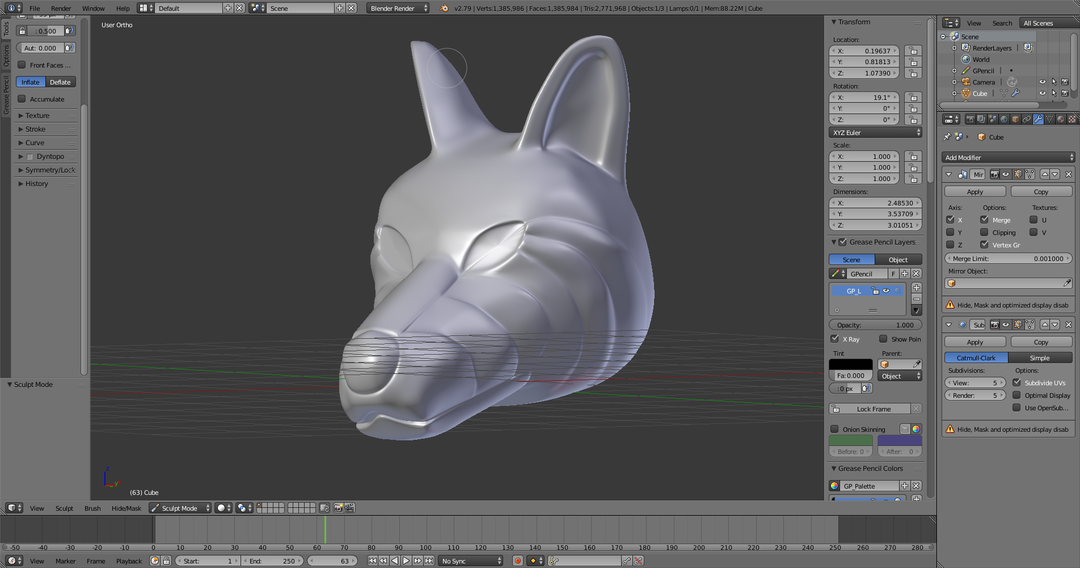Image resolution: width=1080 pixels, height=568 pixels.
Task: Toggle the X Ray checkbox
Action: 836,339
